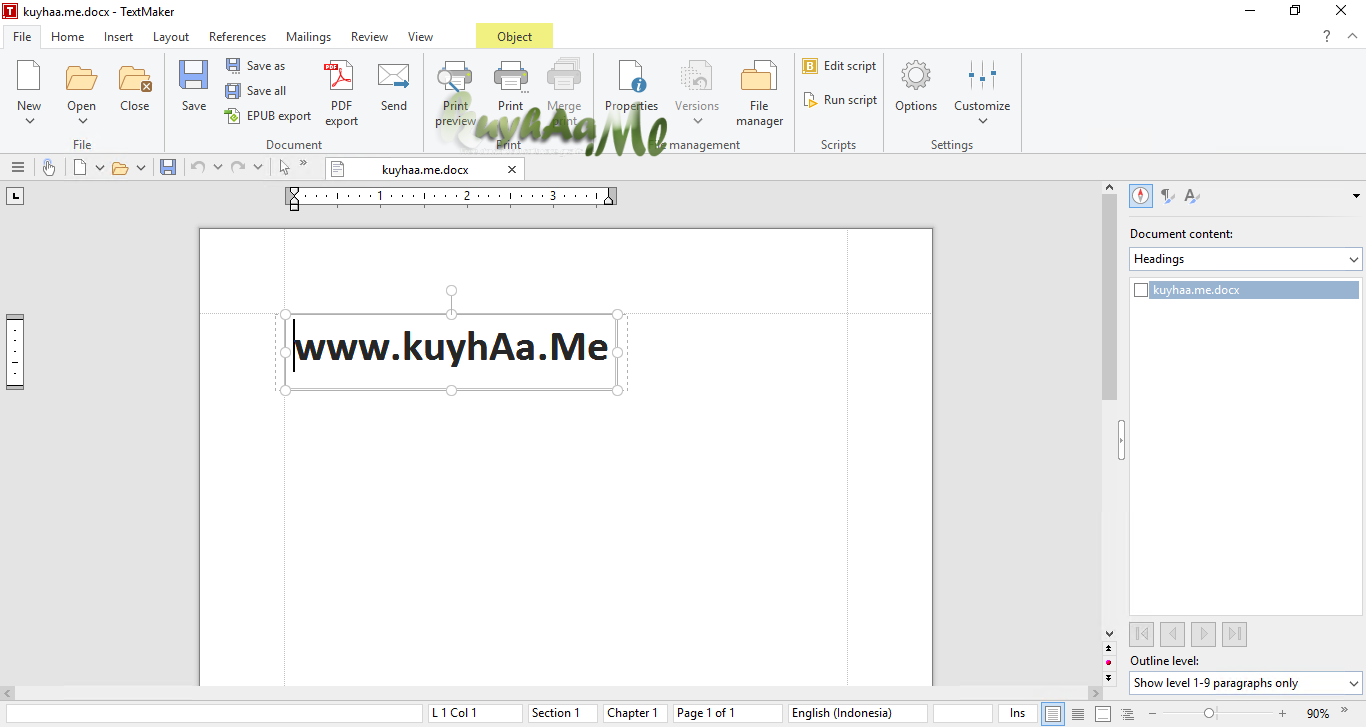The image size is (1366, 727).
Task: Select the object pointer tool
Action: pos(285,167)
